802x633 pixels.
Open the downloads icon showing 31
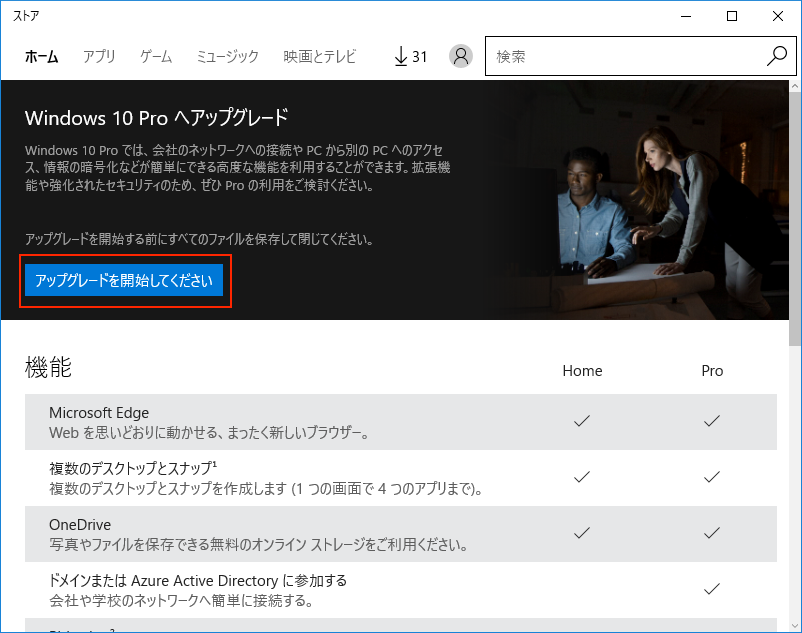[x=410, y=57]
